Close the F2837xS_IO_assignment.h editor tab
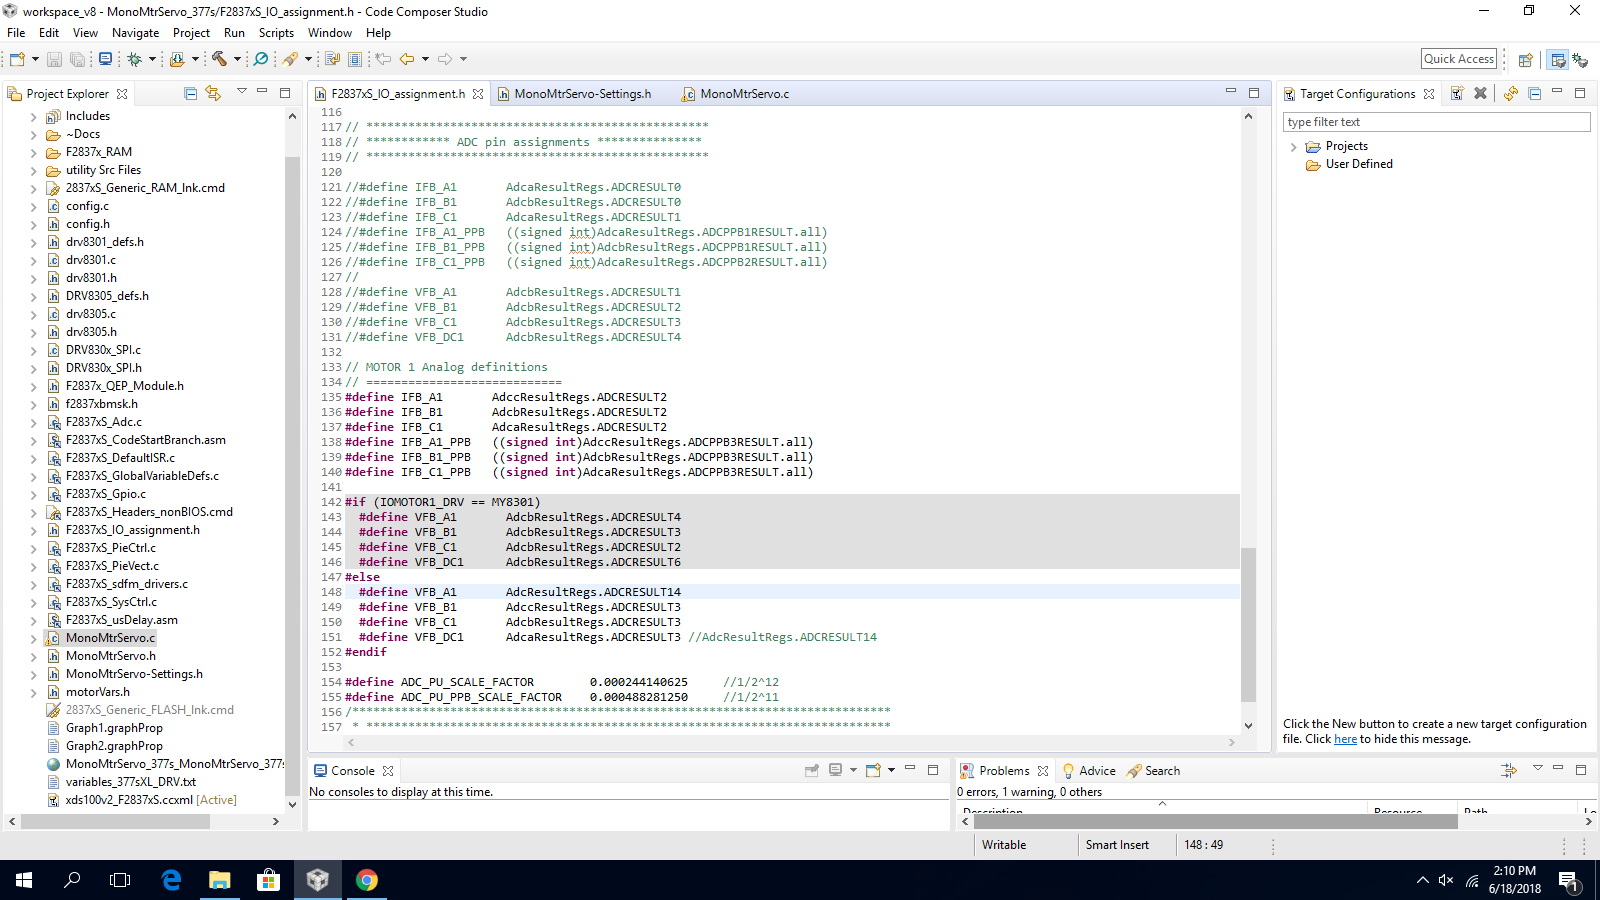The width and height of the screenshot is (1600, 900). [x=478, y=94]
